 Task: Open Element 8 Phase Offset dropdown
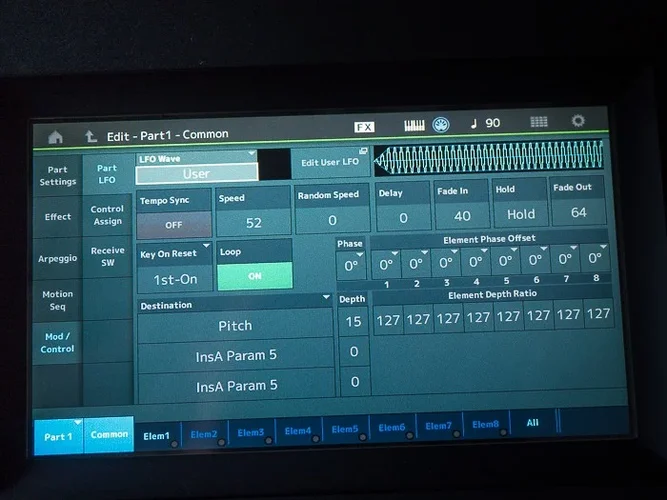coord(595,257)
